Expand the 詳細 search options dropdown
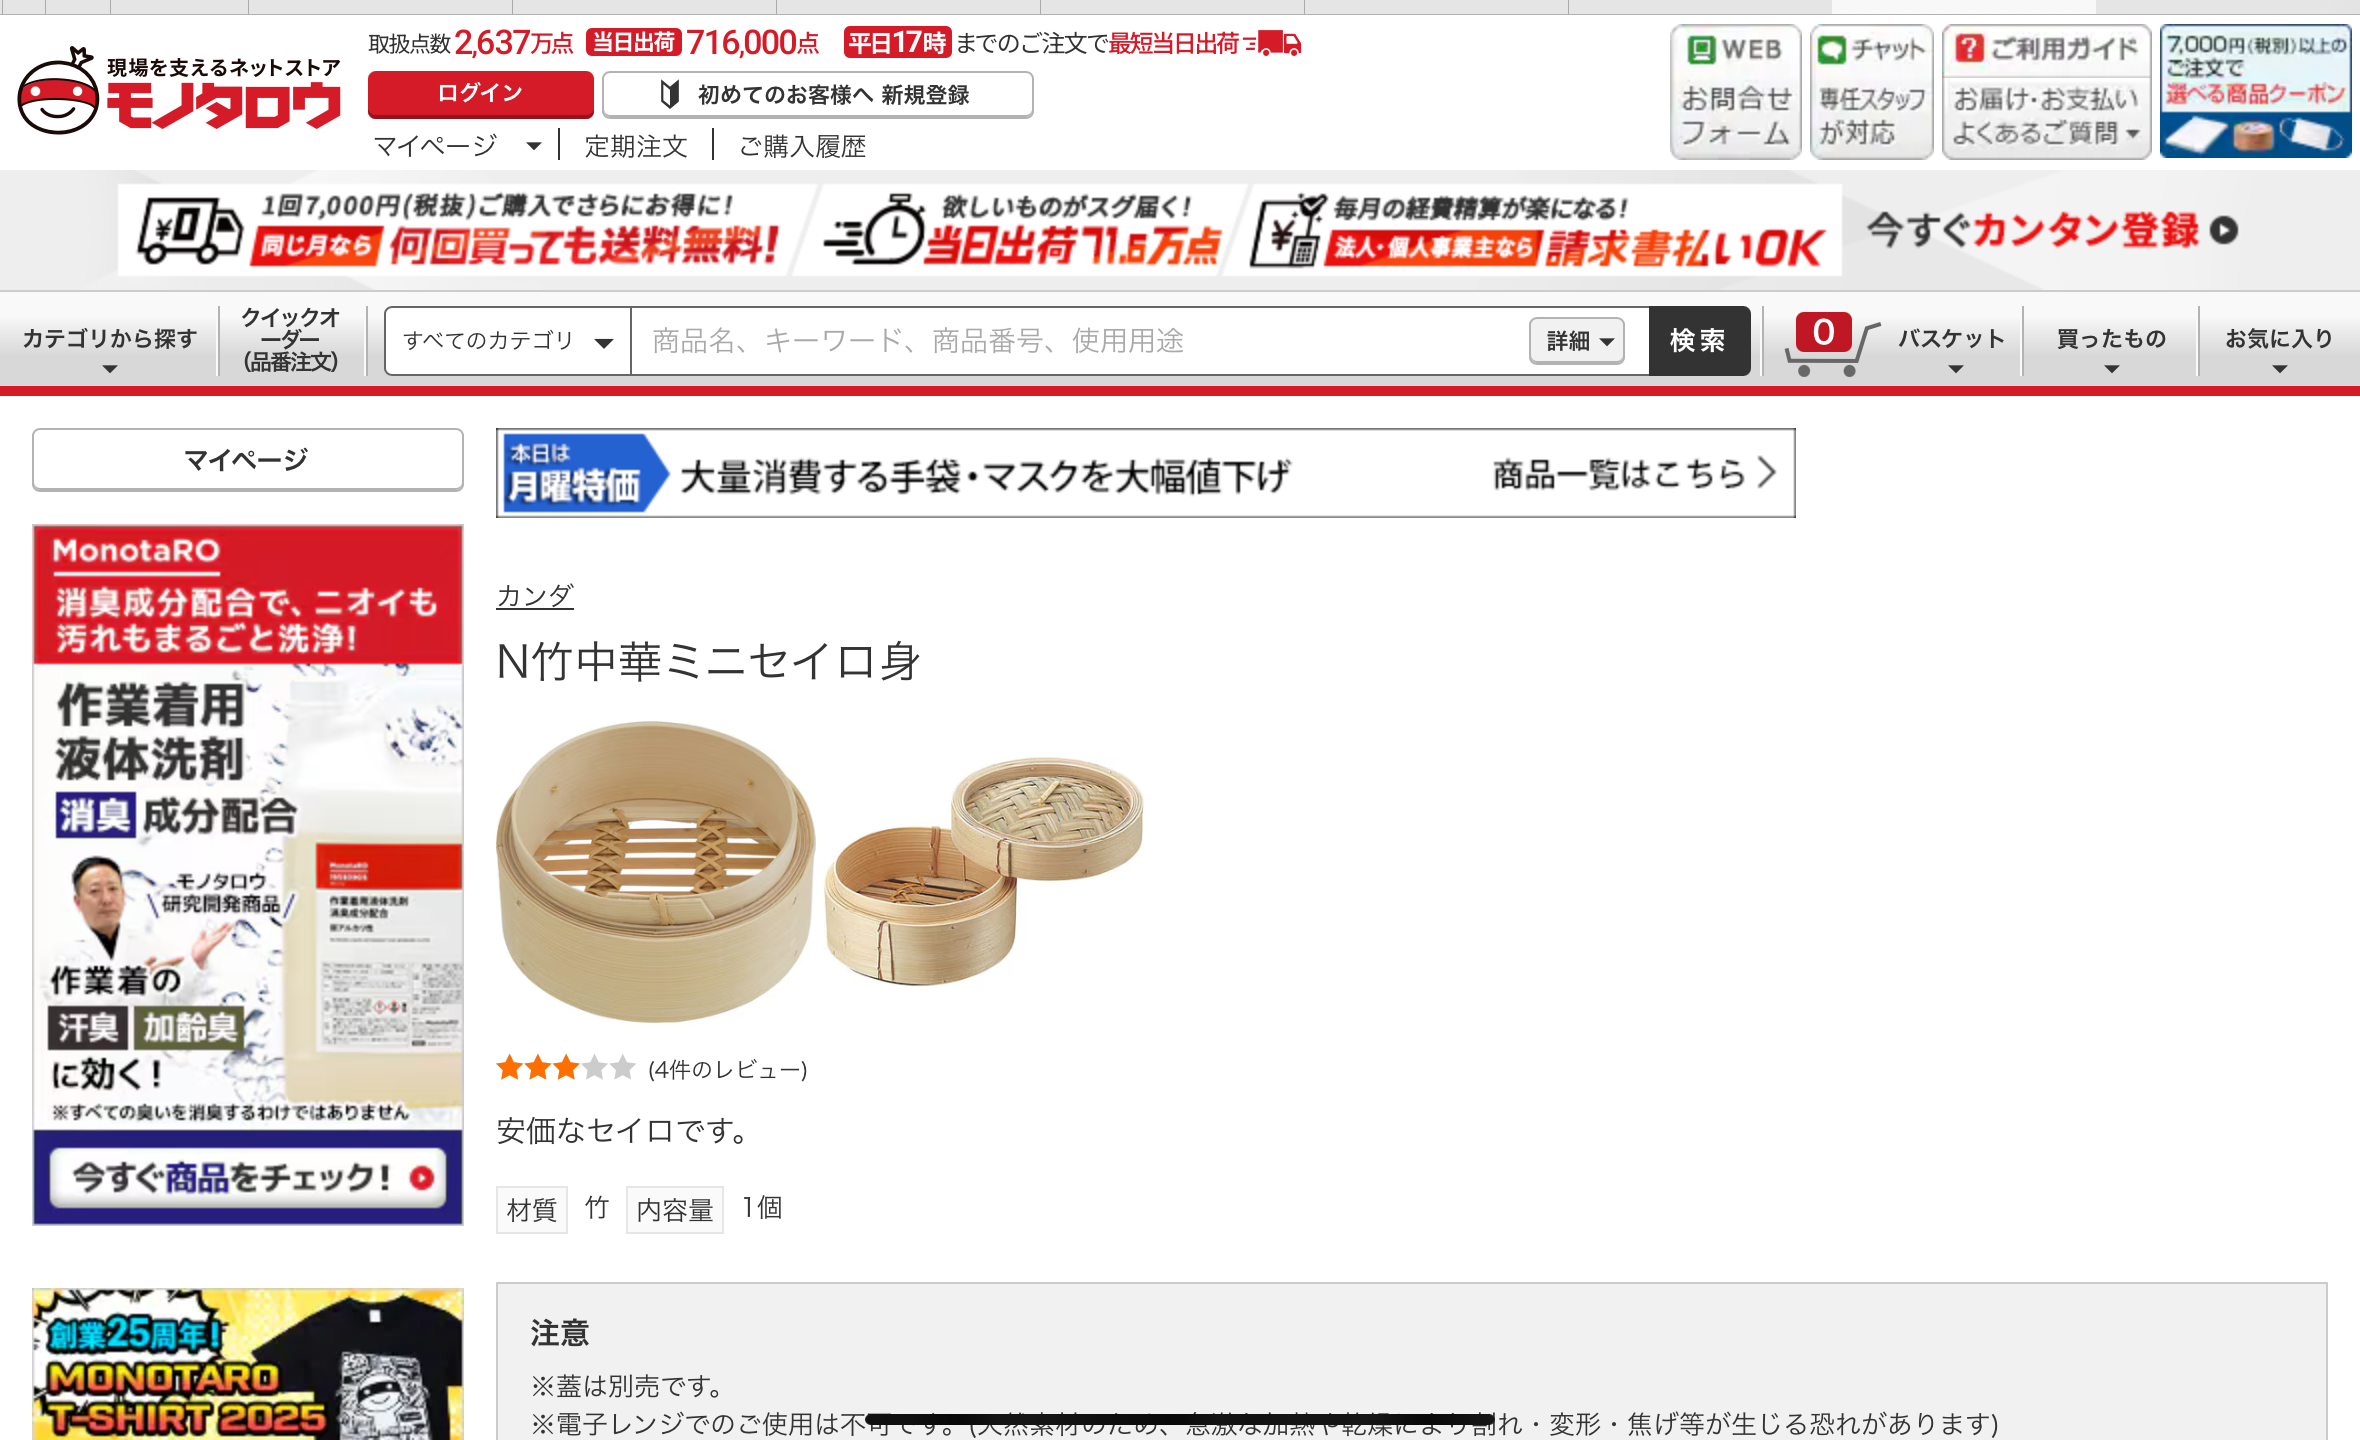The width and height of the screenshot is (2360, 1440). (x=1577, y=341)
